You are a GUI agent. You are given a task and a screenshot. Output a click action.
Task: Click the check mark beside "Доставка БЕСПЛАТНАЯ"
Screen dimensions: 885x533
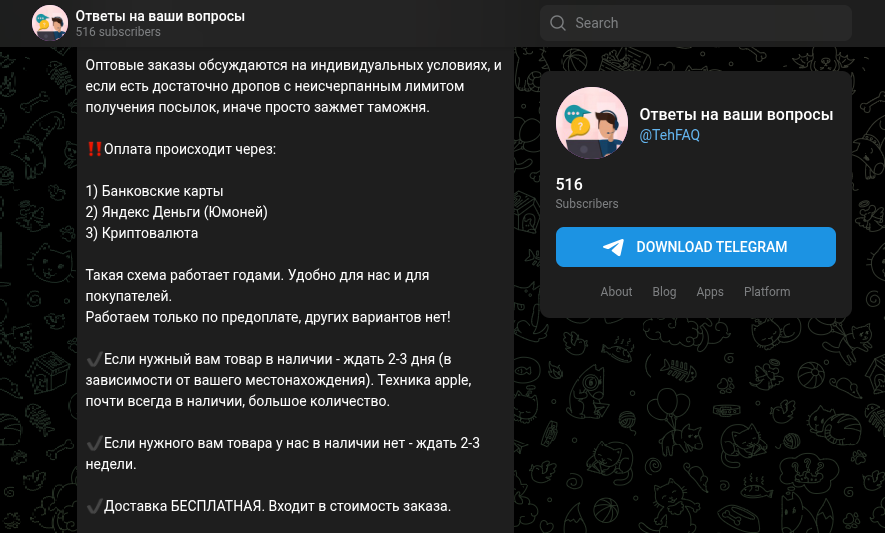[94, 506]
